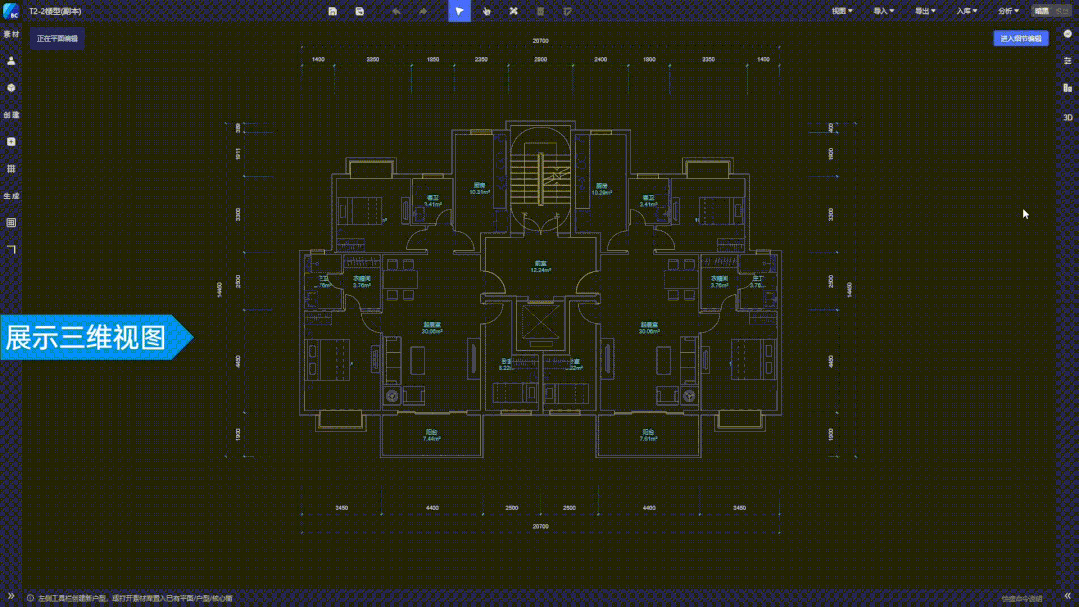Activate the pointer select tool

(459, 11)
